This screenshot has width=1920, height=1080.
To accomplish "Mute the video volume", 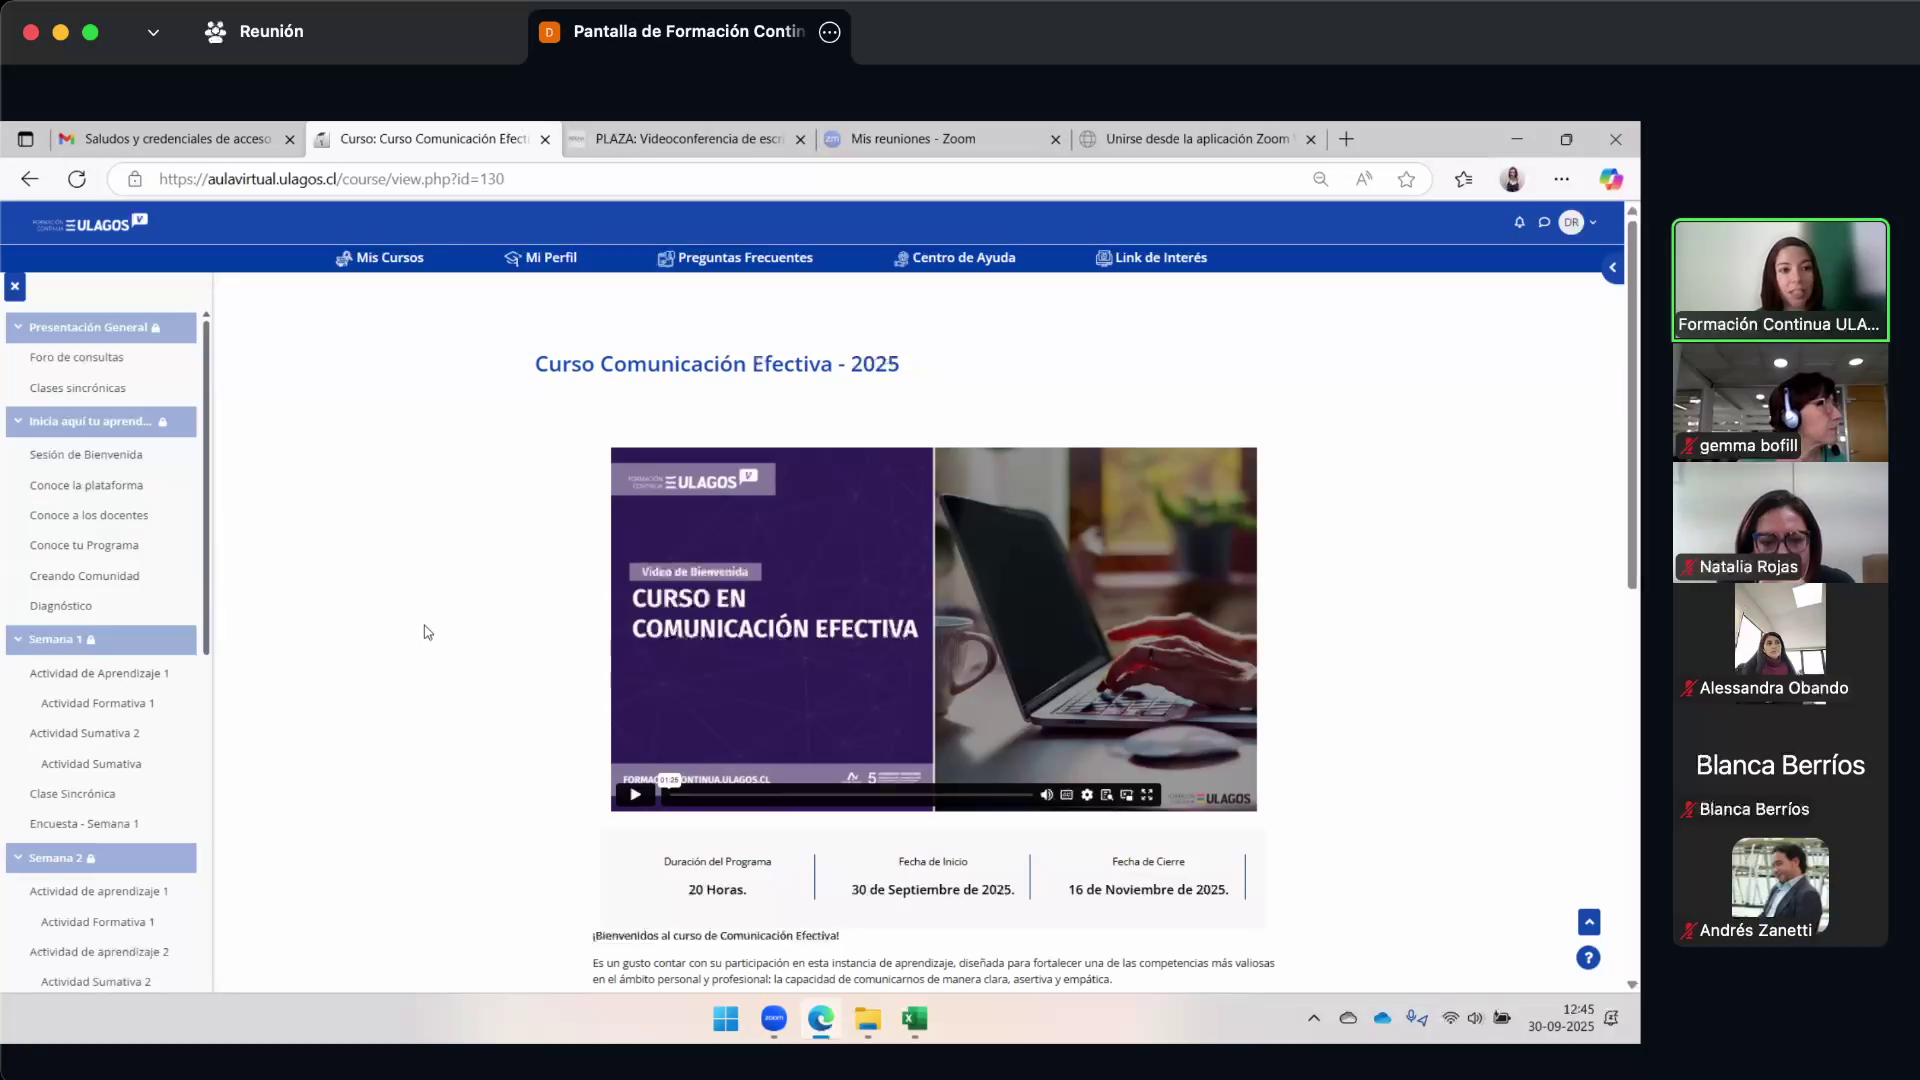I will [x=1046, y=795].
